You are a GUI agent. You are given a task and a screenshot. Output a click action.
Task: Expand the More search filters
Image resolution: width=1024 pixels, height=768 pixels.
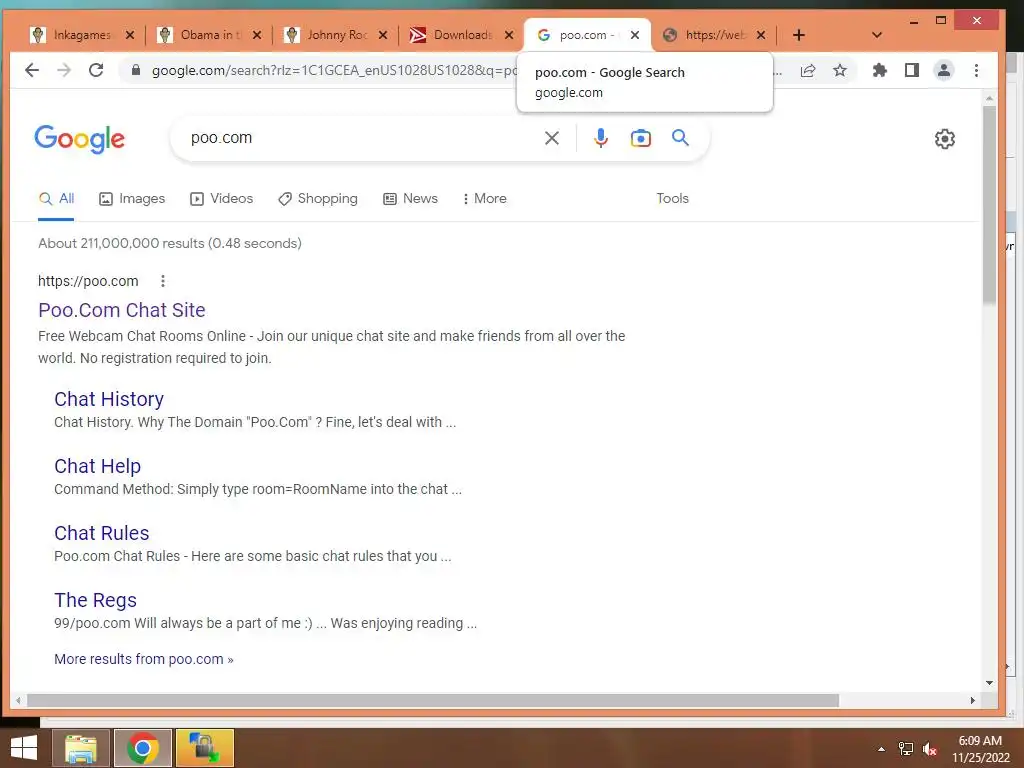[484, 199]
